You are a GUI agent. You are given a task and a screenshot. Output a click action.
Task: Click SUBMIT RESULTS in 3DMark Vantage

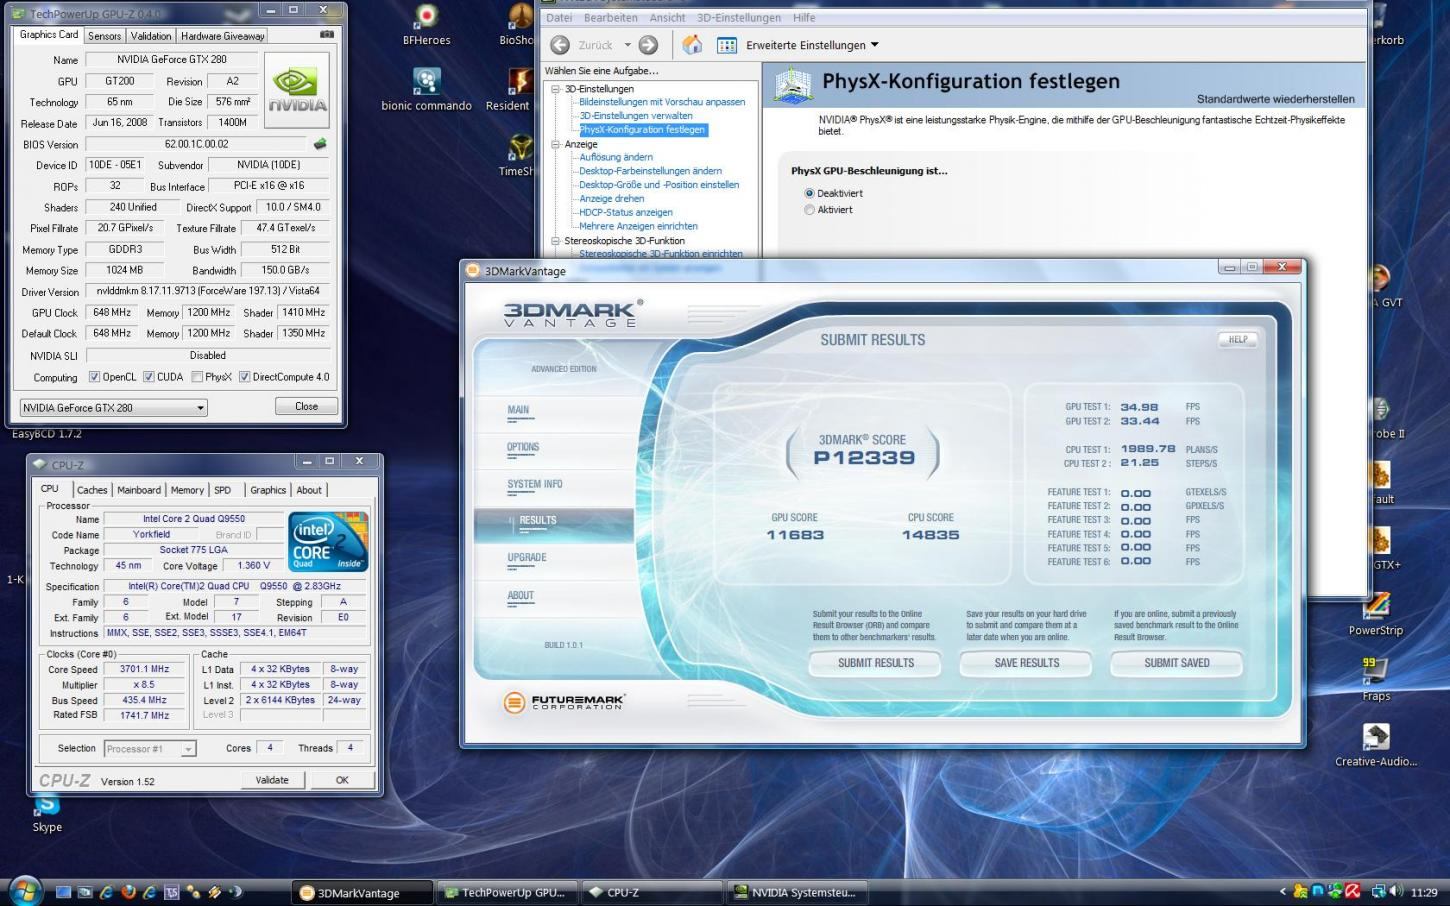876,663
